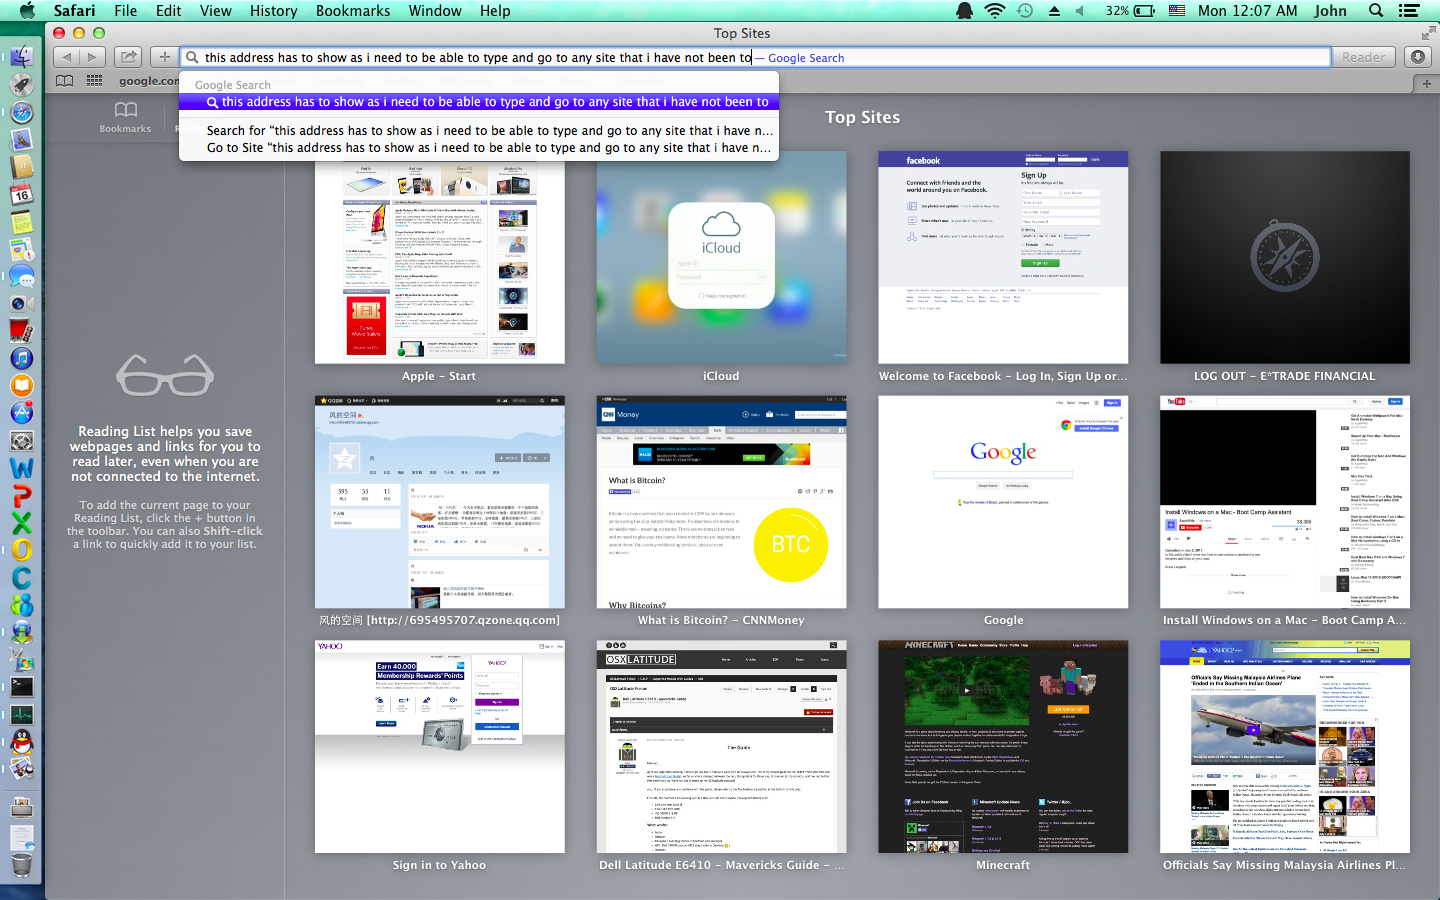Open the Apple menu
This screenshot has height=900, width=1440.
tap(26, 11)
